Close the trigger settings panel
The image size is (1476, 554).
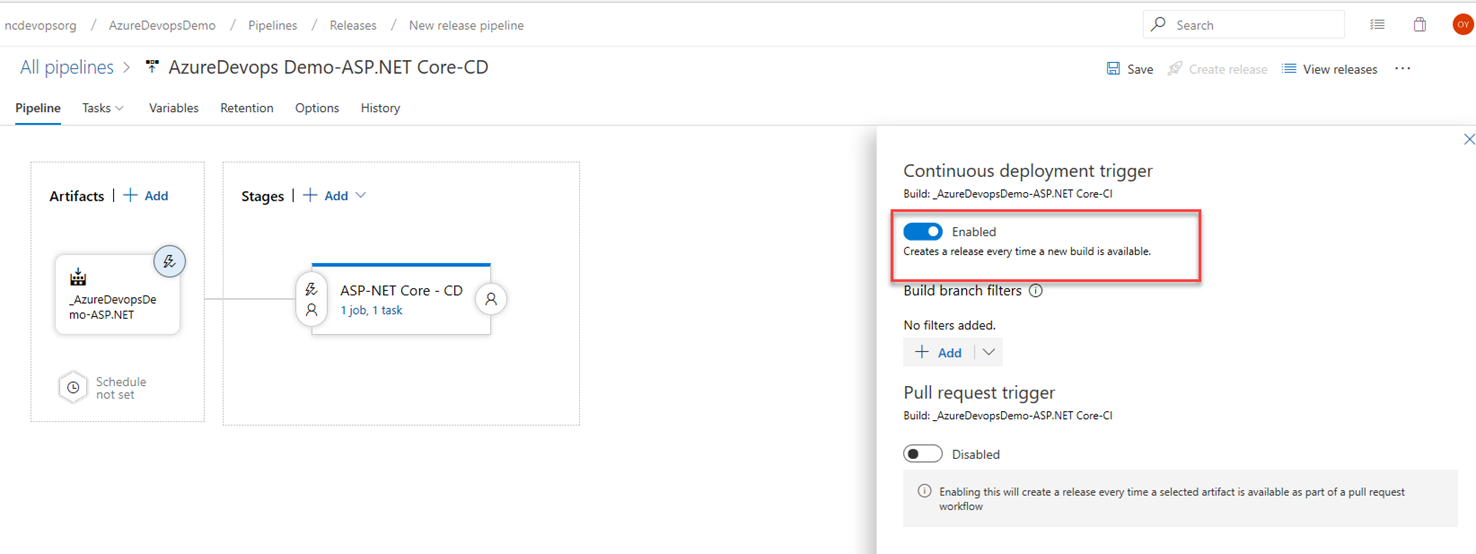[1469, 139]
